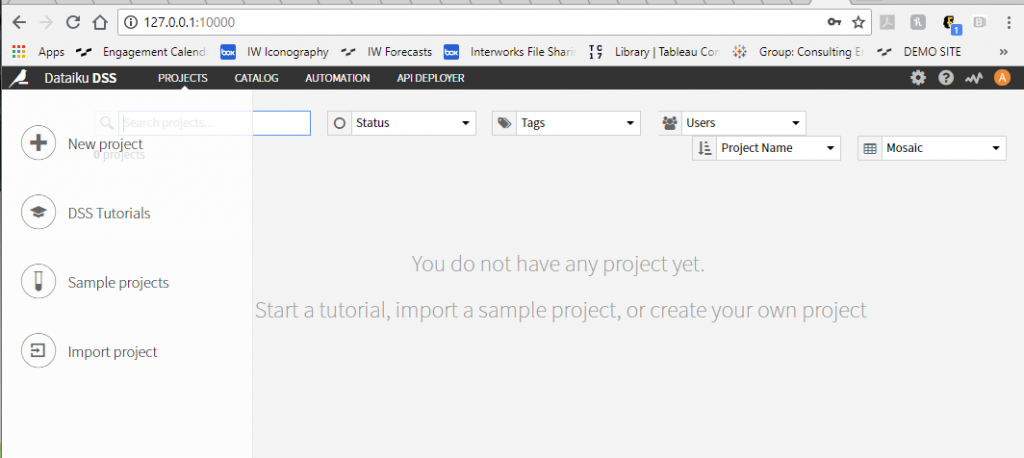Click the Dataiku DSS title
The height and width of the screenshot is (458, 1024).
click(x=80, y=78)
